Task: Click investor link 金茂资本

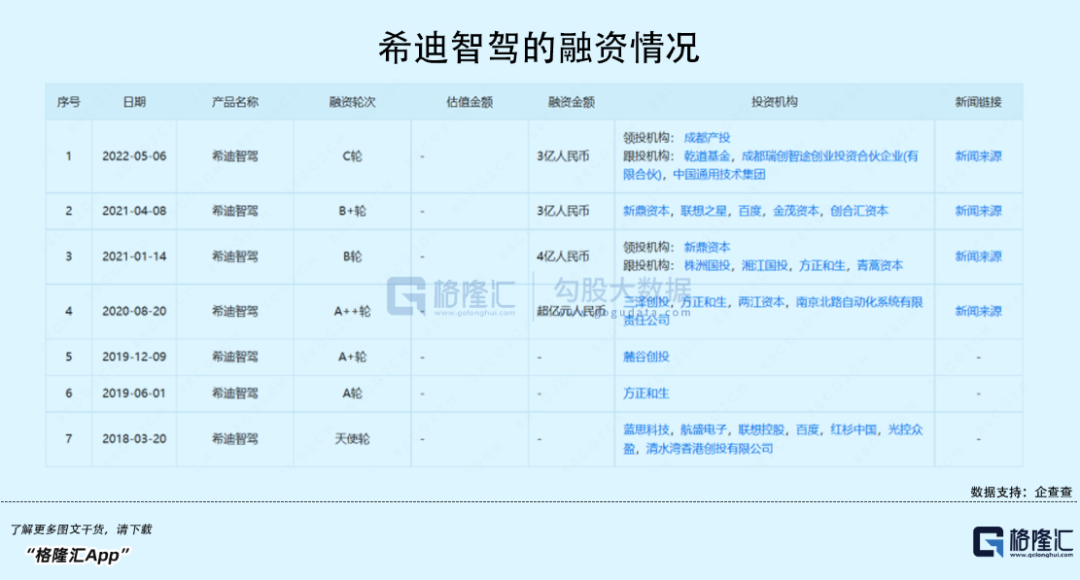Action: click(796, 211)
